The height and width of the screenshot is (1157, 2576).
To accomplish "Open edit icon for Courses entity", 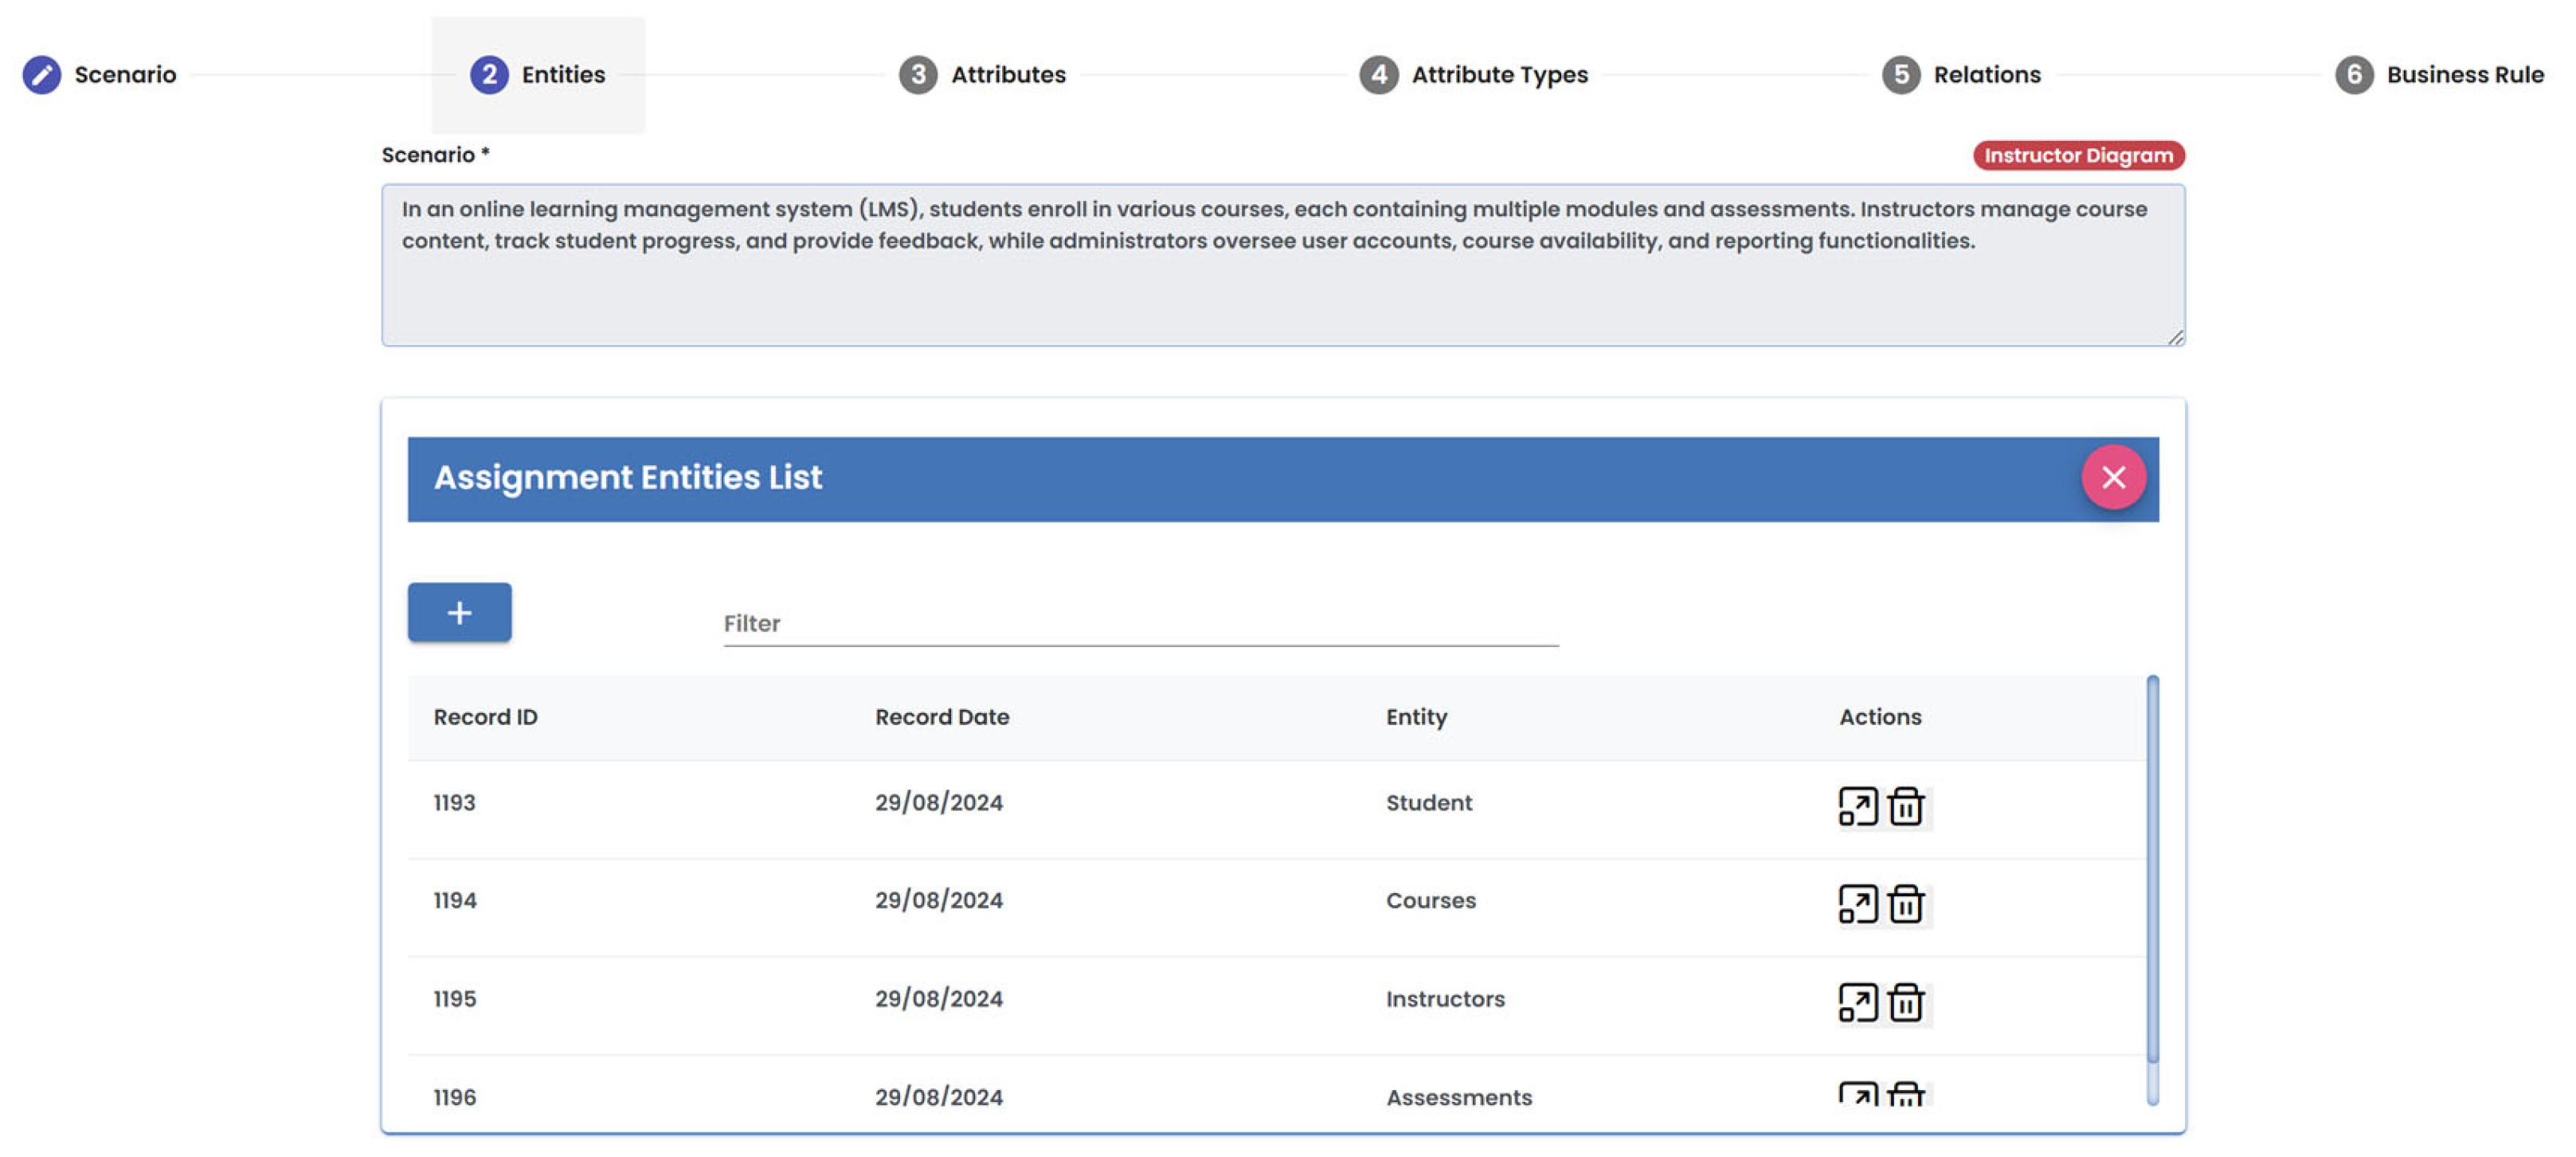I will [x=1857, y=904].
